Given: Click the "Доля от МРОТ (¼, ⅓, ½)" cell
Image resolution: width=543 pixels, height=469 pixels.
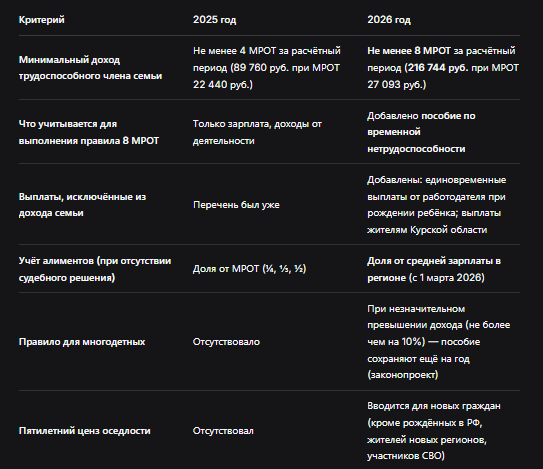Looking at the screenshot, I should [250, 269].
